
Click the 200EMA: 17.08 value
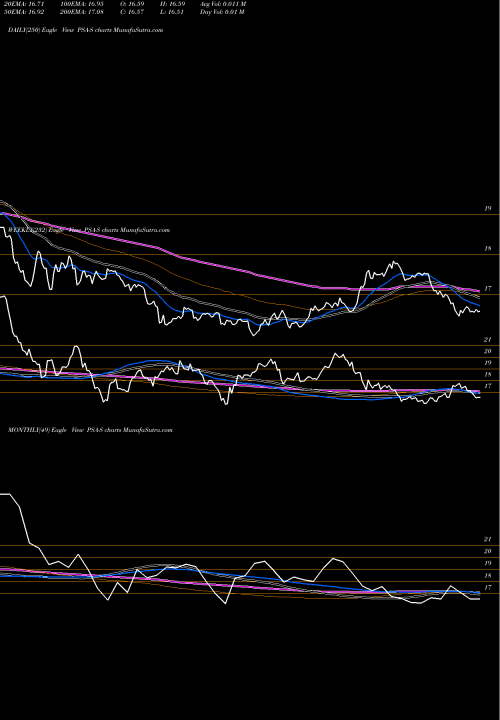[x=82, y=12]
